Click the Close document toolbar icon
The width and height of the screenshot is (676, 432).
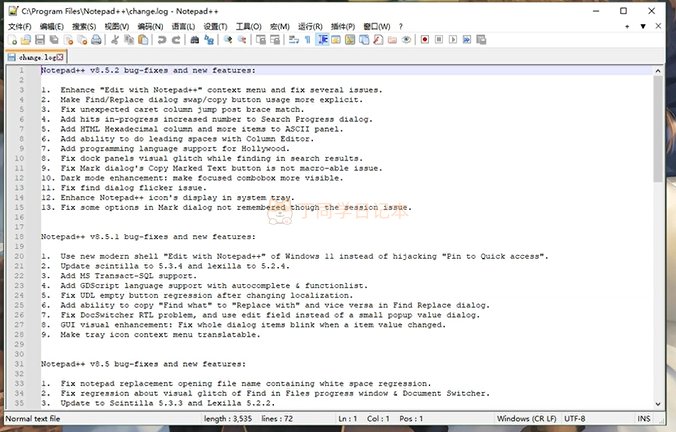coord(68,40)
